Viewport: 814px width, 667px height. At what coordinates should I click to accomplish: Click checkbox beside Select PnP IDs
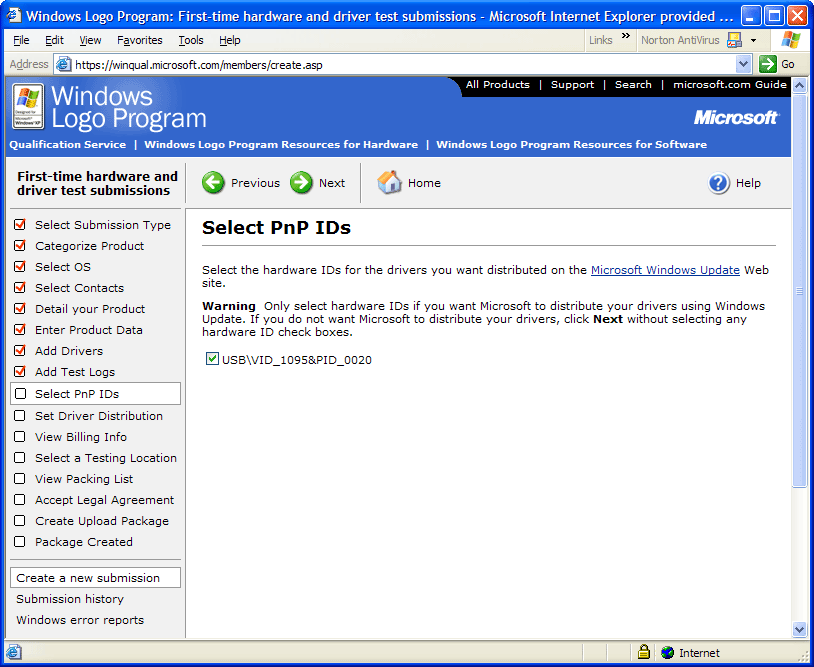(20, 393)
